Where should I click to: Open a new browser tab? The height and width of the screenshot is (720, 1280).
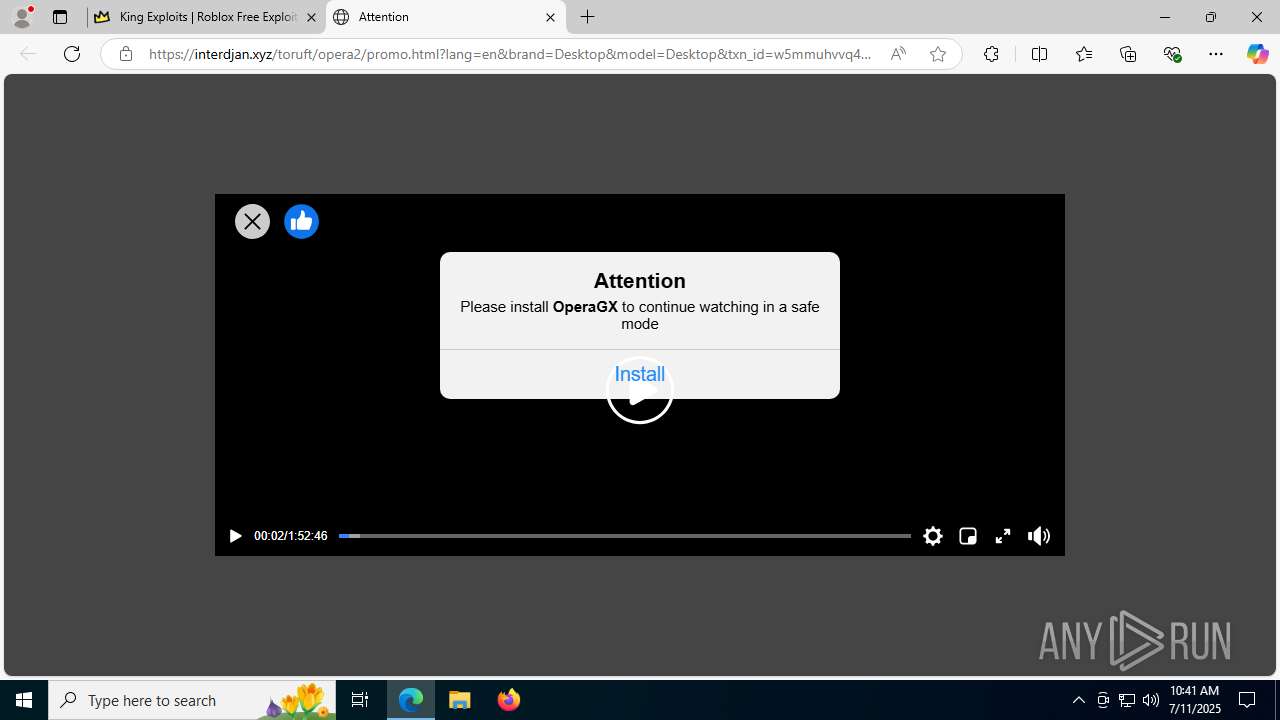(x=588, y=17)
